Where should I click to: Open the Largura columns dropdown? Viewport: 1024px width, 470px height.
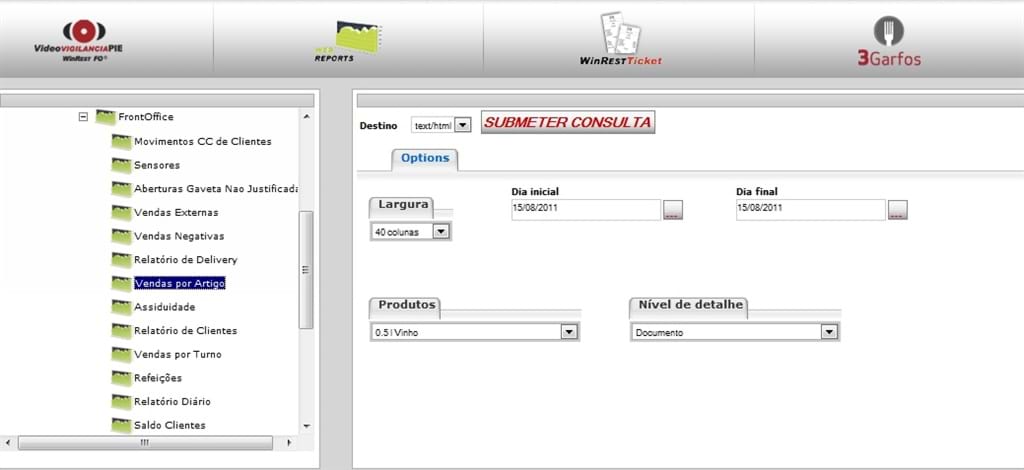pyautogui.click(x=441, y=231)
